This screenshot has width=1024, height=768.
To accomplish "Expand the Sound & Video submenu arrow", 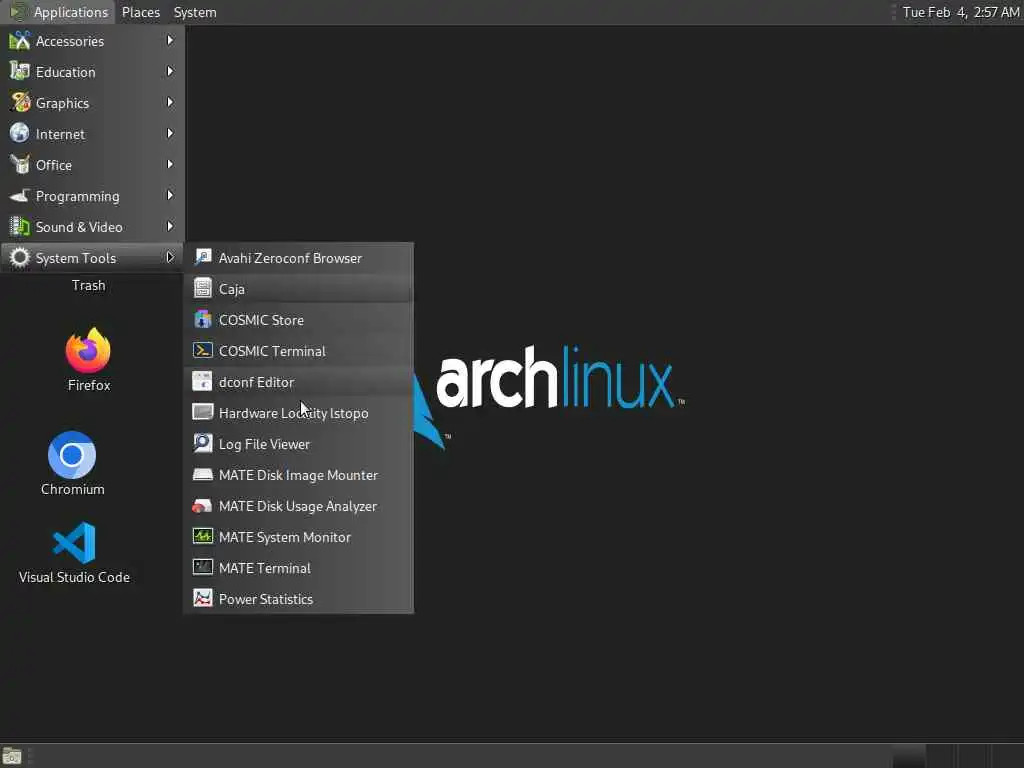I will [x=170, y=227].
